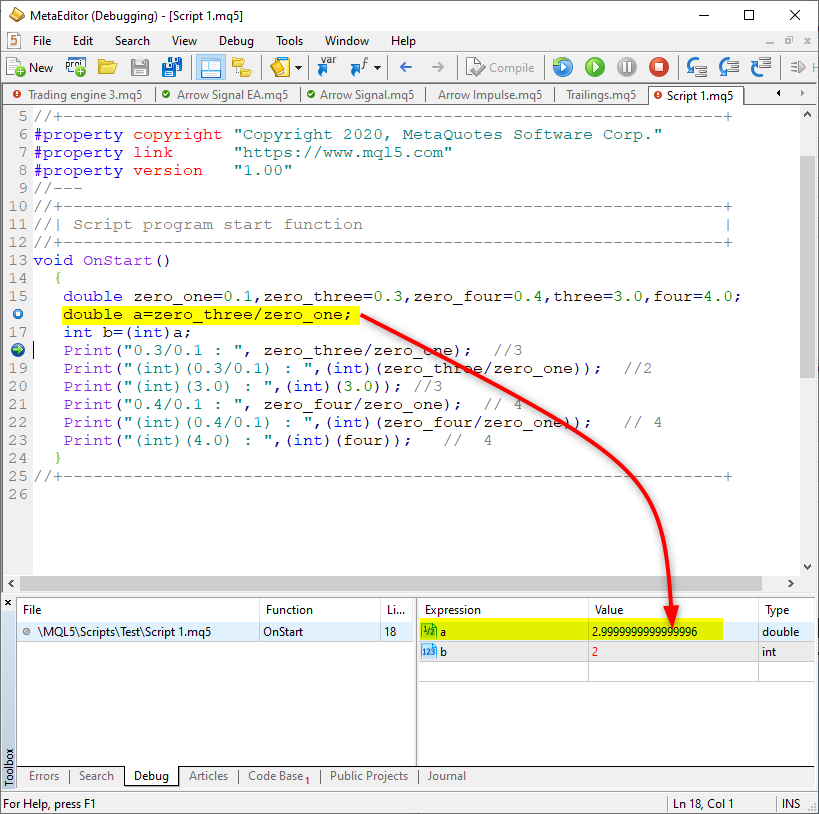819x814 pixels.
Task: Click the Step Into debug icon
Action: 697,67
